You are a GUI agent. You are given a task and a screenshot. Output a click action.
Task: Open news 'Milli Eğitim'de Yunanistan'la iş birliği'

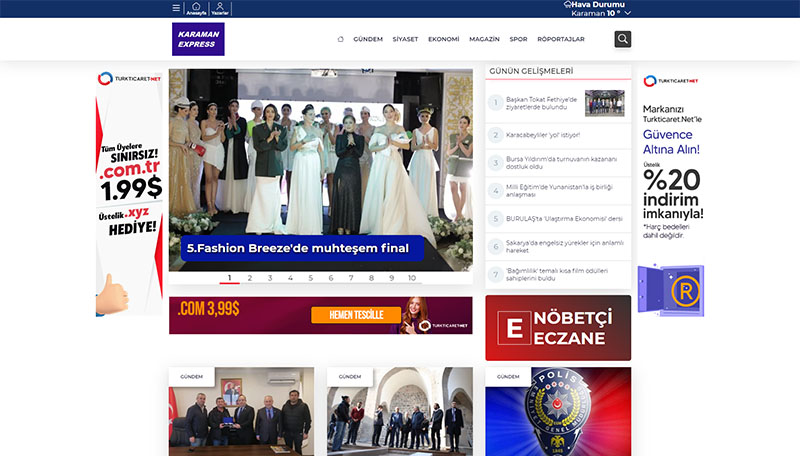point(559,191)
